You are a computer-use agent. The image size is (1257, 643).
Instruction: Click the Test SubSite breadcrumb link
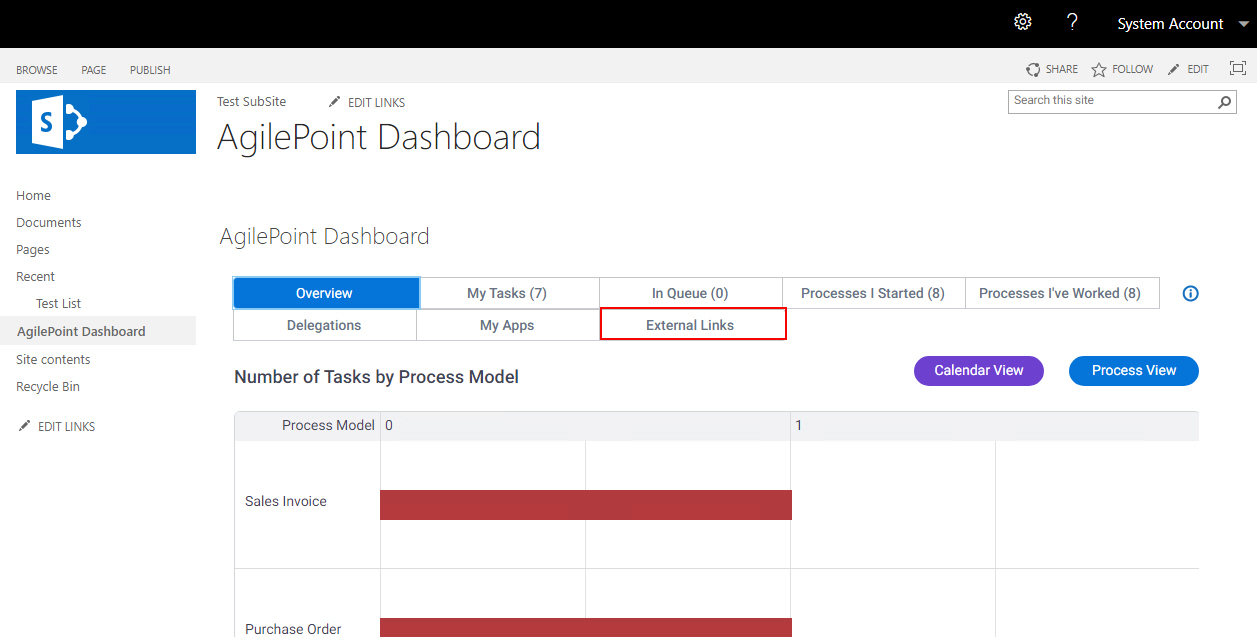click(251, 102)
